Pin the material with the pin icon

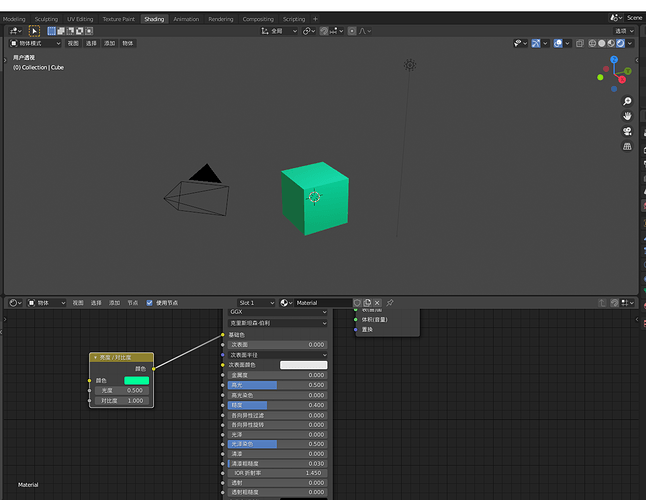[390, 302]
